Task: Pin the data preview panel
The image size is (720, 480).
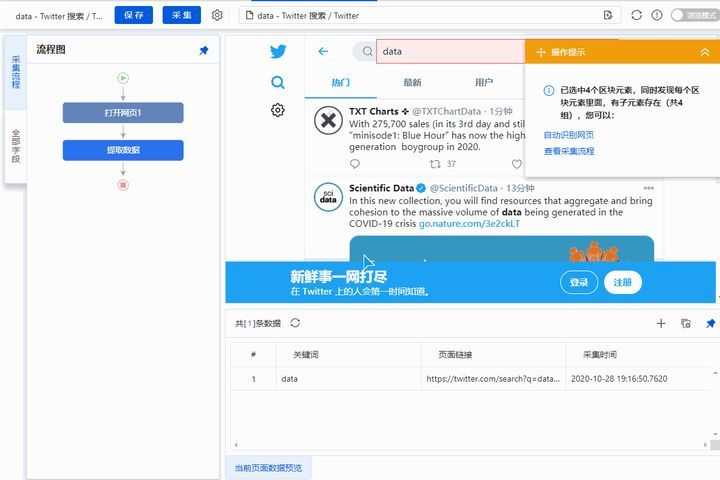Action: [x=710, y=323]
